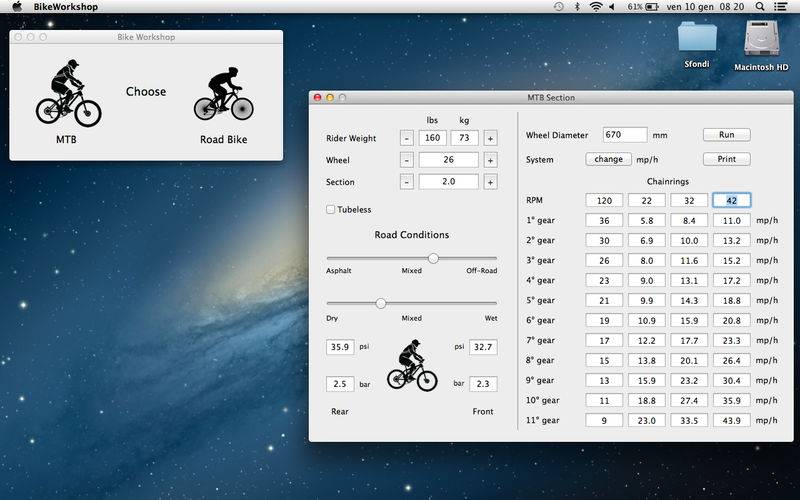Click the 1° gear cog field showing 36
This screenshot has width=800, height=500.
(x=604, y=220)
